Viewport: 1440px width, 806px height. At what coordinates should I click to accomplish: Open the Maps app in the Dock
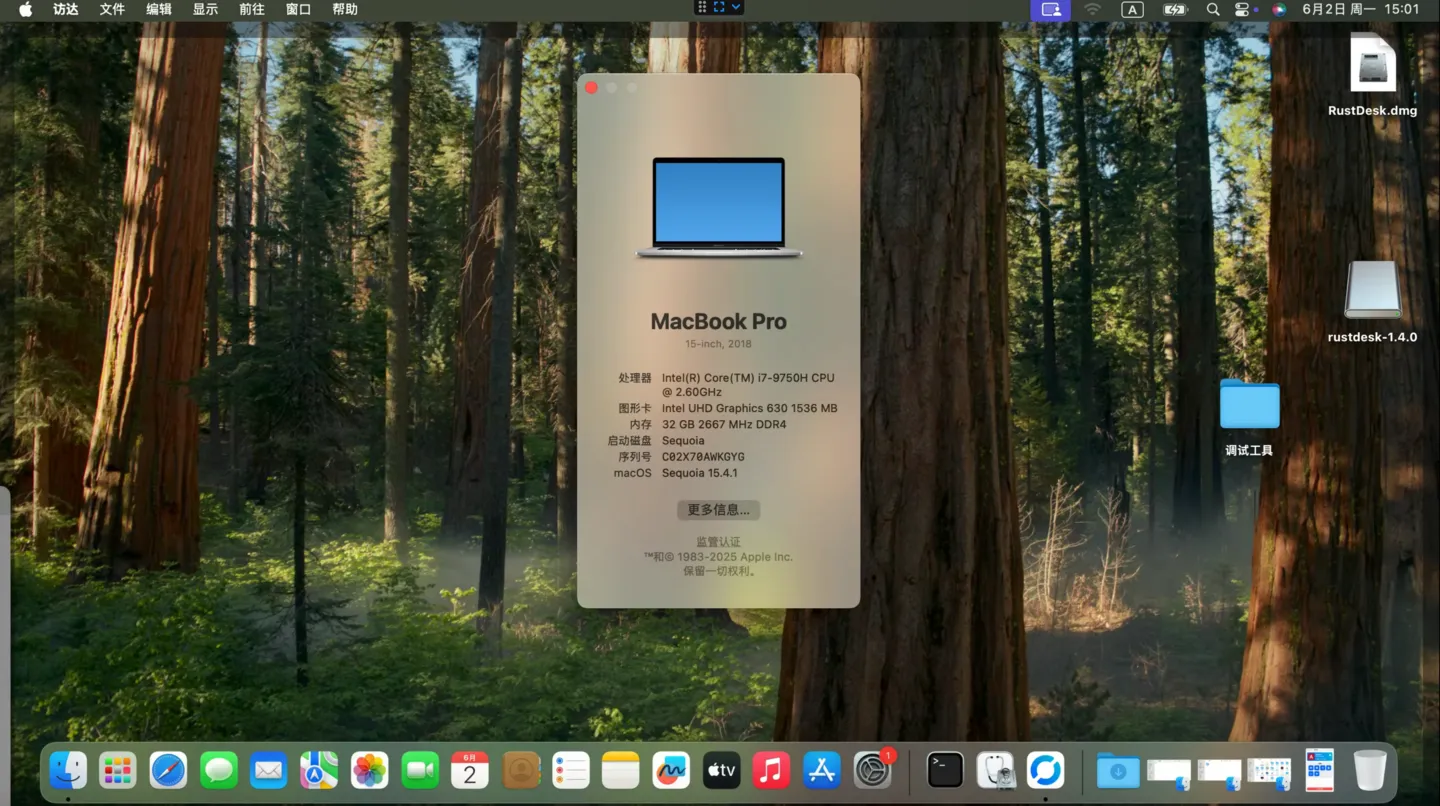(x=318, y=770)
